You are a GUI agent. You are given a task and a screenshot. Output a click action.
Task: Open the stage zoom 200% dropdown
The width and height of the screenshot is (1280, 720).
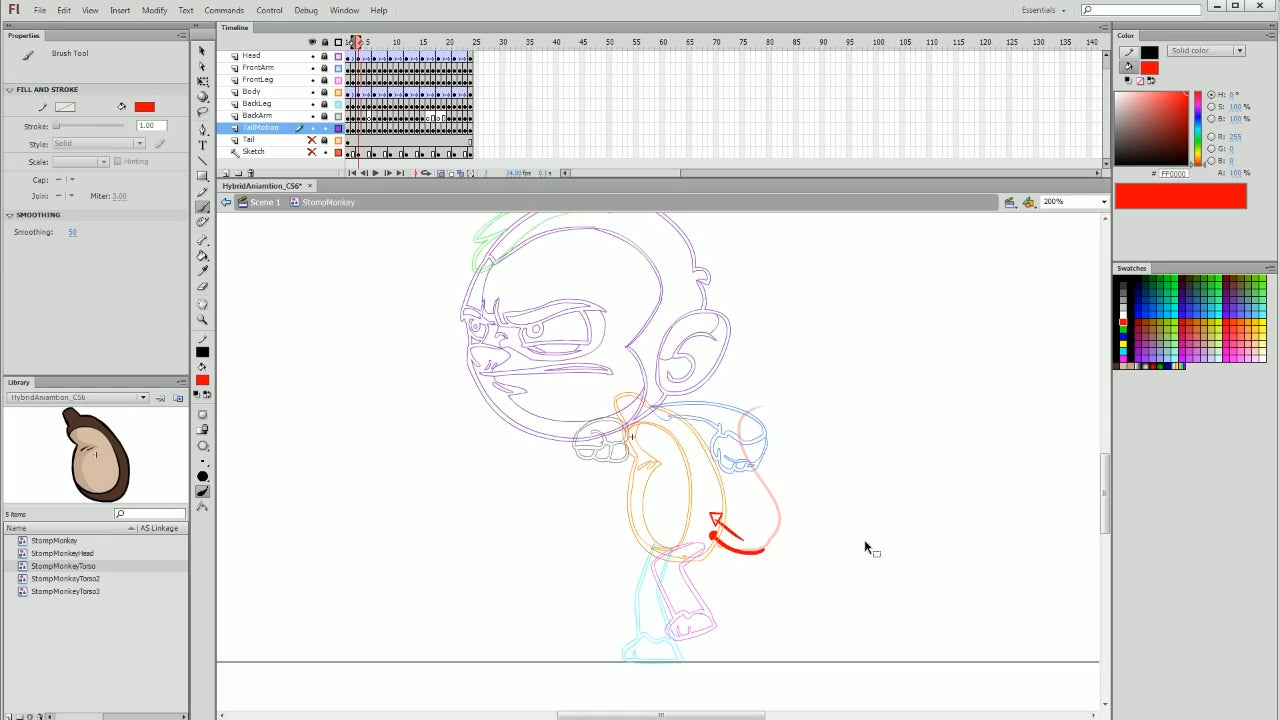pyautogui.click(x=1104, y=202)
